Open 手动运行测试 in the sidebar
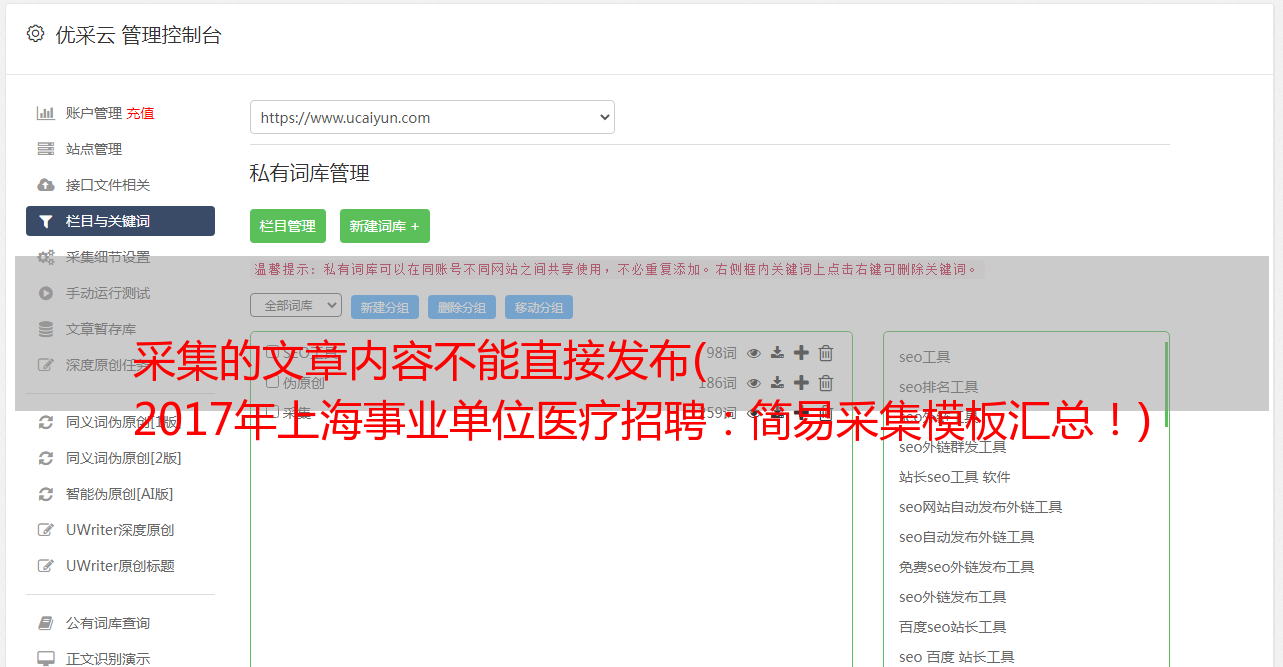This screenshot has height=667, width=1283. 108,293
